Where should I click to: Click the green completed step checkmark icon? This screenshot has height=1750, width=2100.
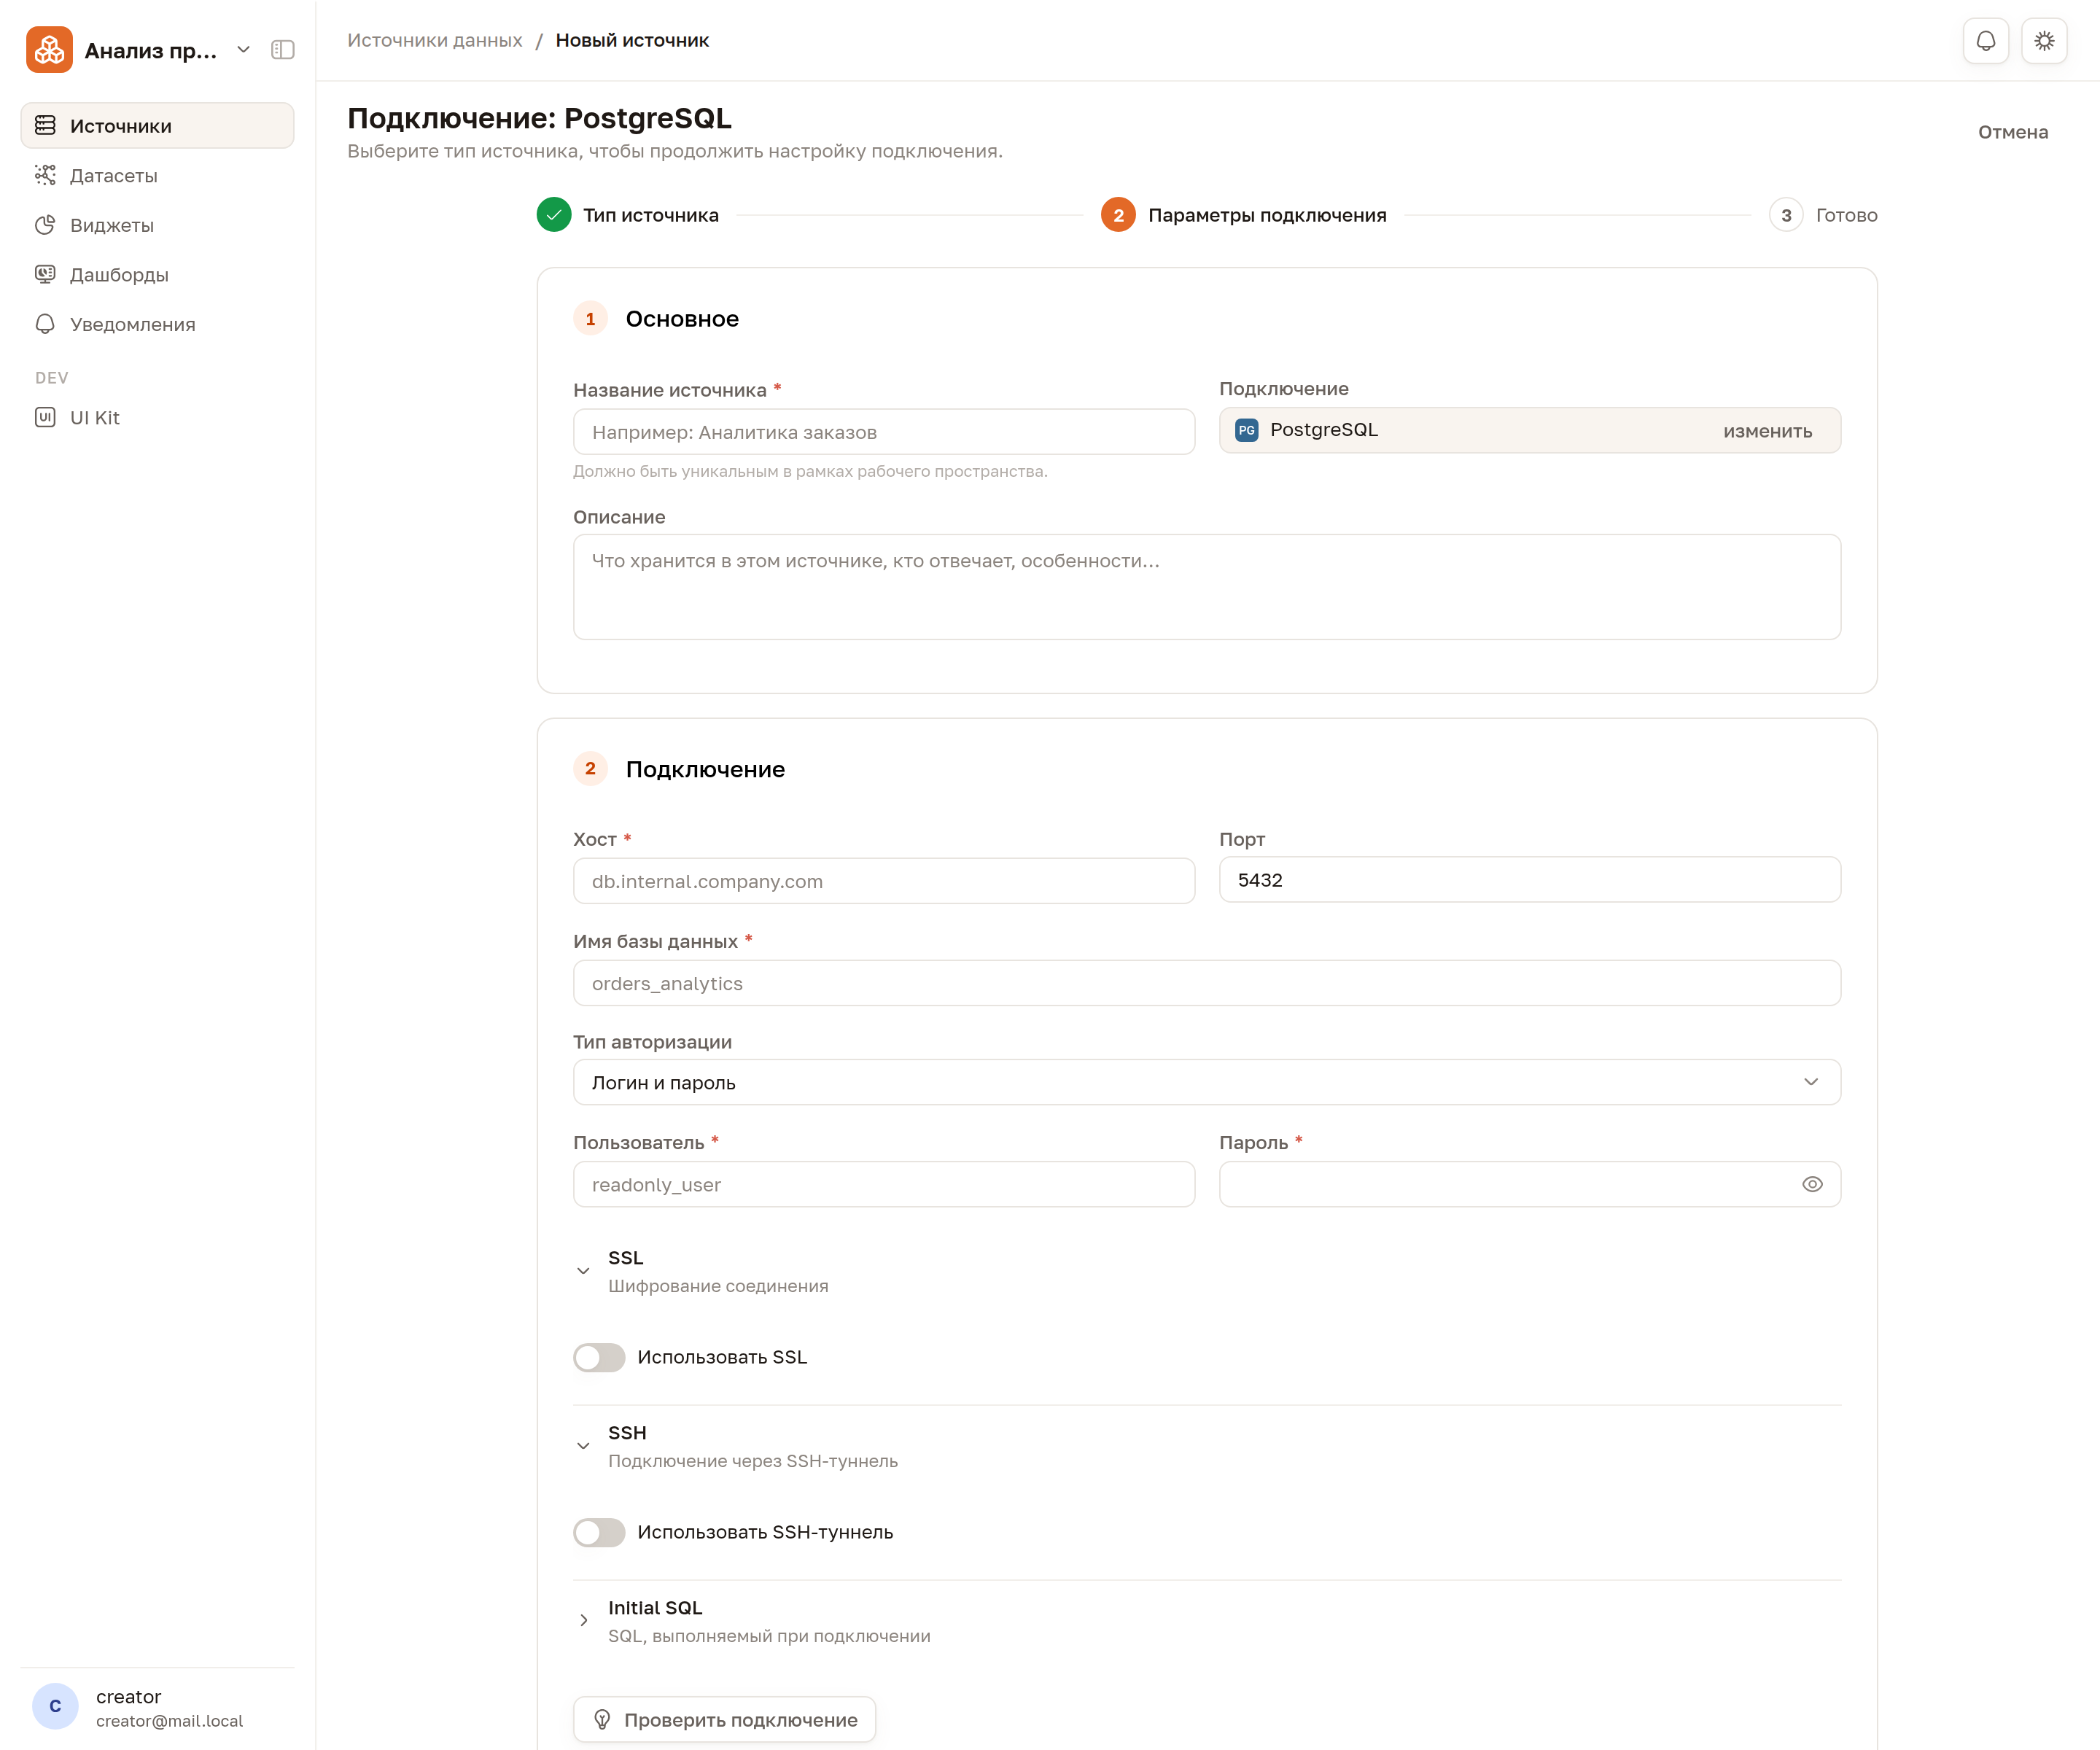(x=554, y=215)
